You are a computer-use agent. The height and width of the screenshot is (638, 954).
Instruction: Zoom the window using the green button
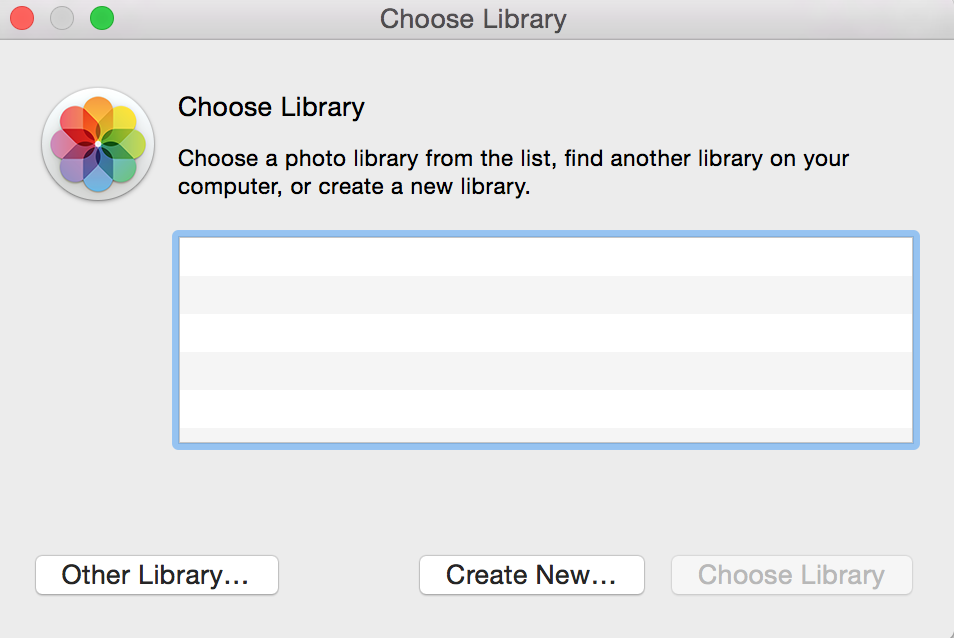[x=101, y=18]
